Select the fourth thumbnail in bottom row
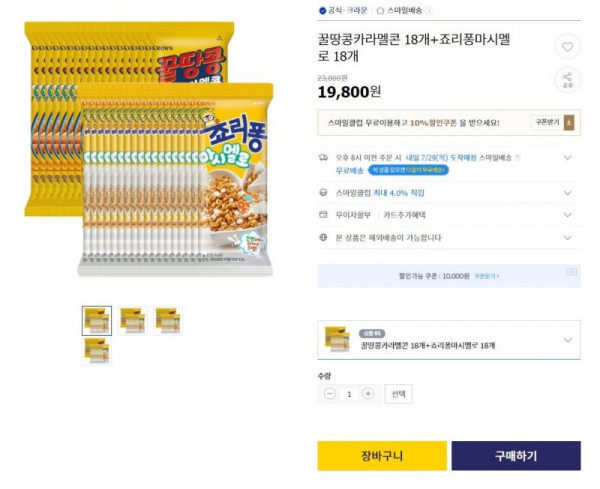This screenshot has height=489, width=600. [x=97, y=351]
